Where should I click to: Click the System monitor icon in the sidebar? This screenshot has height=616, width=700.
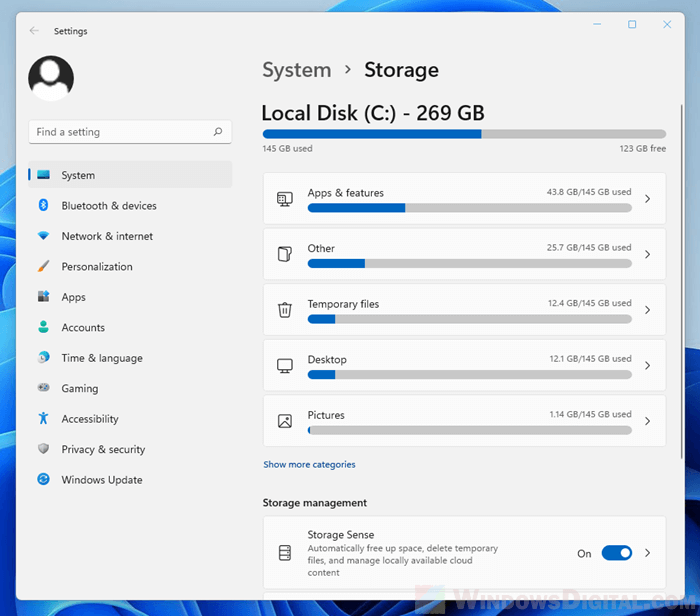click(x=43, y=175)
